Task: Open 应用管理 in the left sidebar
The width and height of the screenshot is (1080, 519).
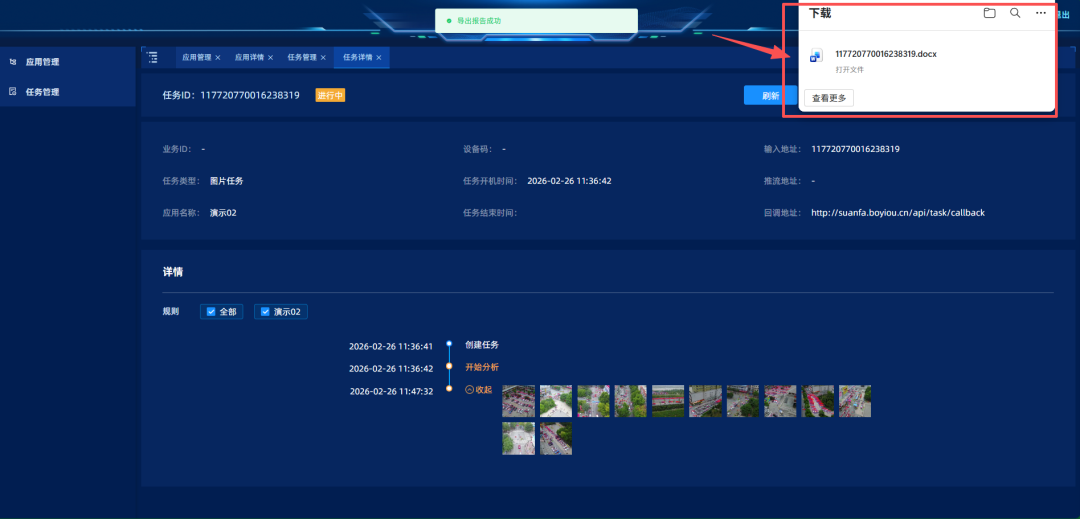Action: click(42, 62)
